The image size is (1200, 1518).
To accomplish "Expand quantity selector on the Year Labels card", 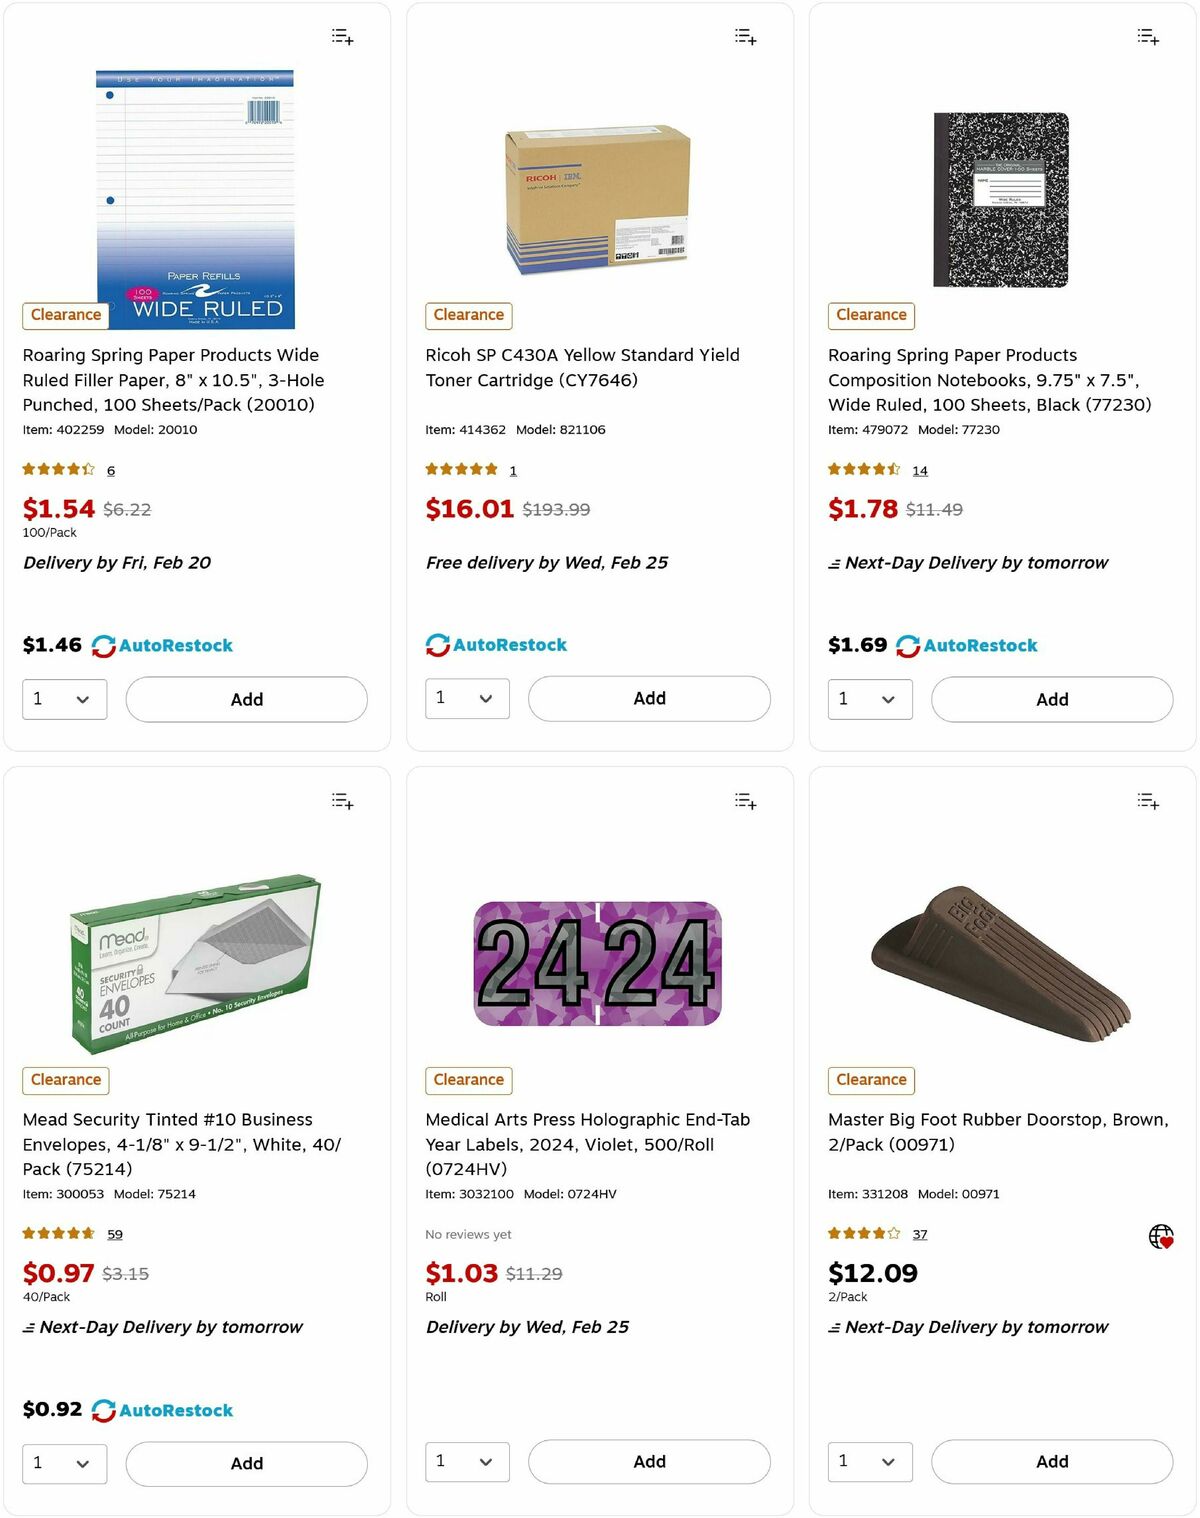I will 466,1462.
